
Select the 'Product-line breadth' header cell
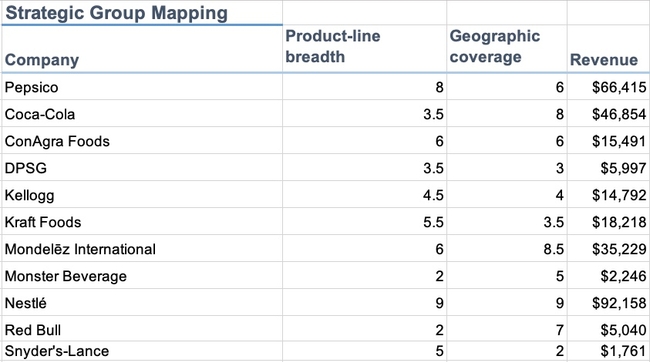(x=364, y=49)
